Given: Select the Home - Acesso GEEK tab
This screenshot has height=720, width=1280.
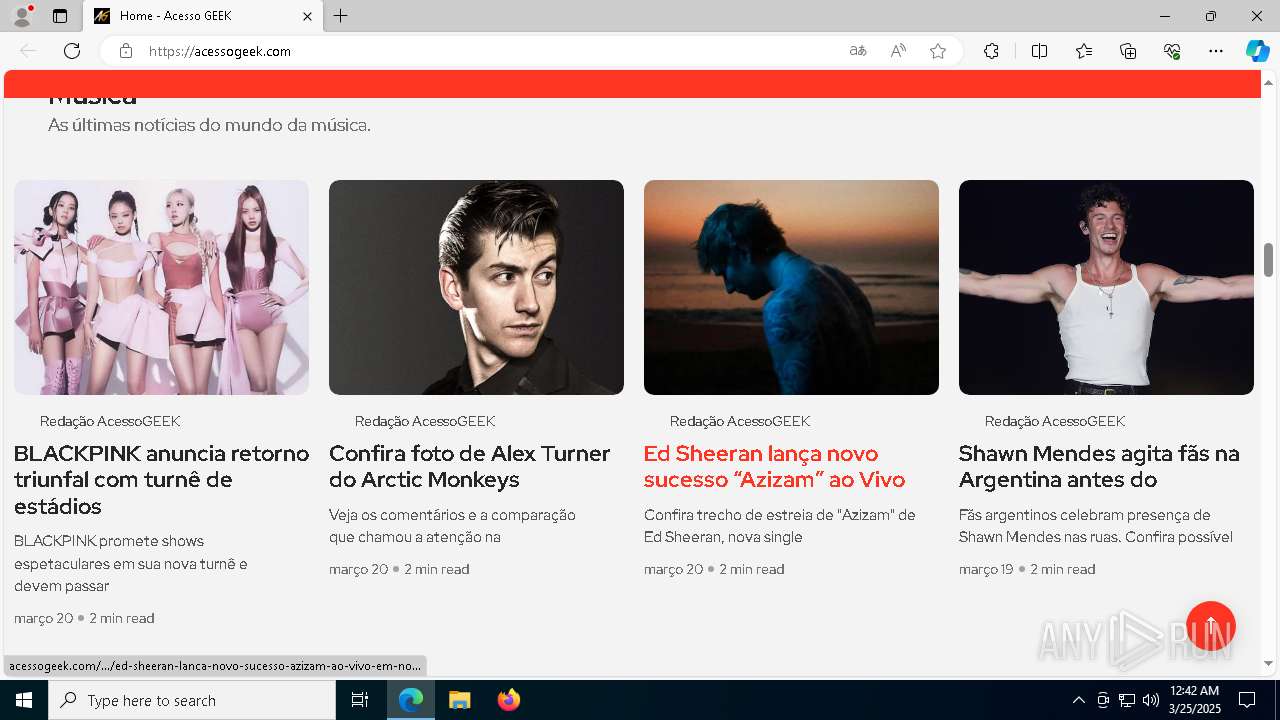Looking at the screenshot, I should click(x=203, y=16).
